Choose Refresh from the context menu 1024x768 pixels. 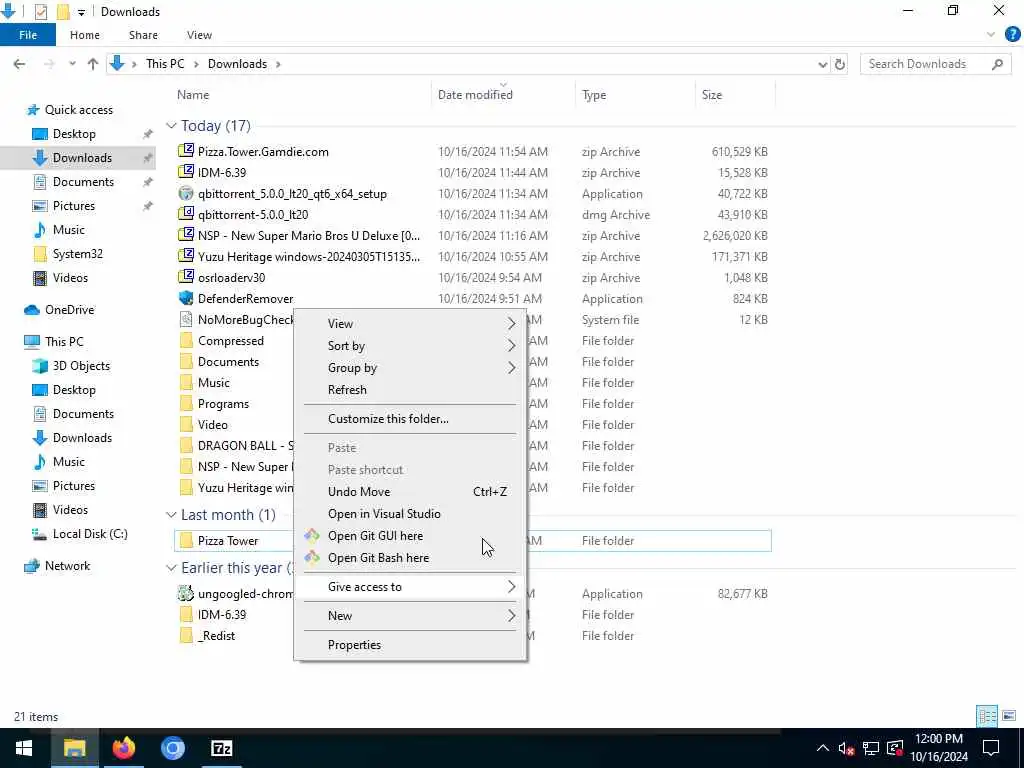click(410, 390)
